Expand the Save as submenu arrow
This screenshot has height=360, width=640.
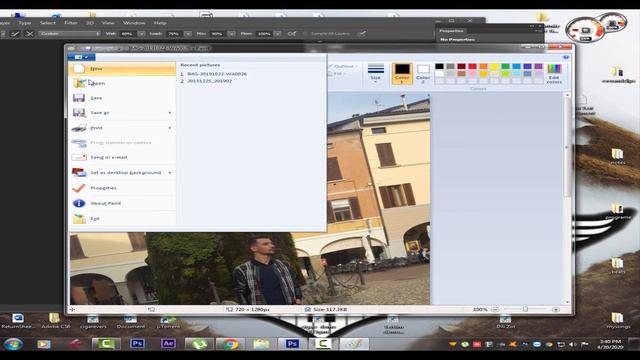[x=170, y=113]
